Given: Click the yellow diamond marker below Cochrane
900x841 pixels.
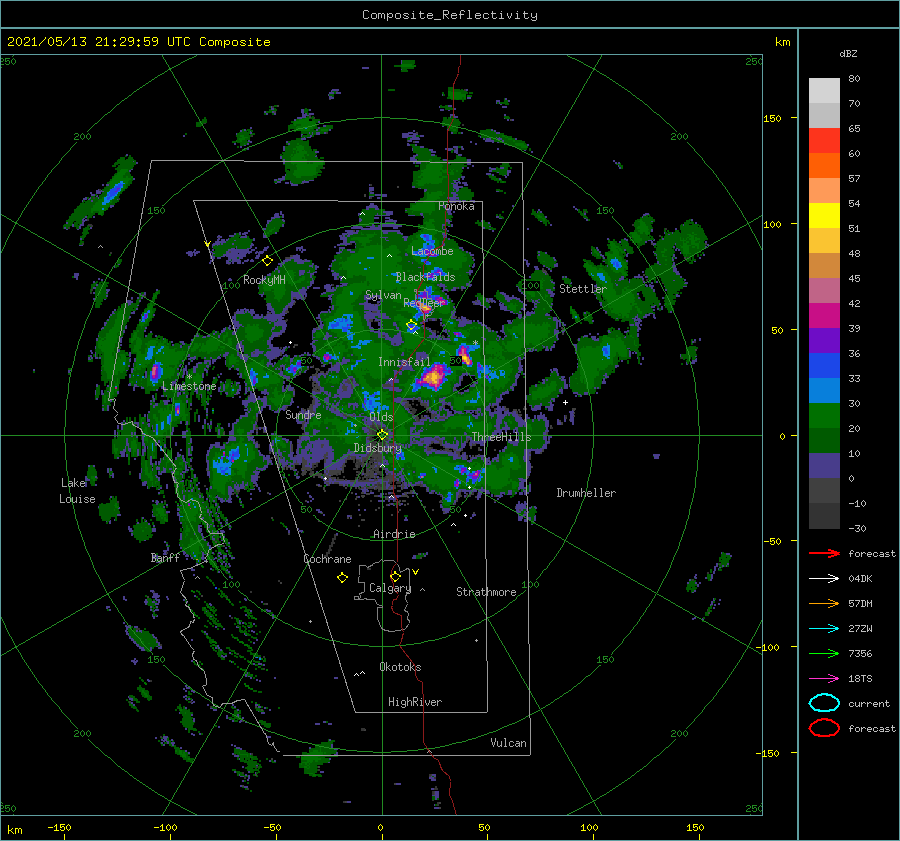Looking at the screenshot, I should [x=342, y=578].
